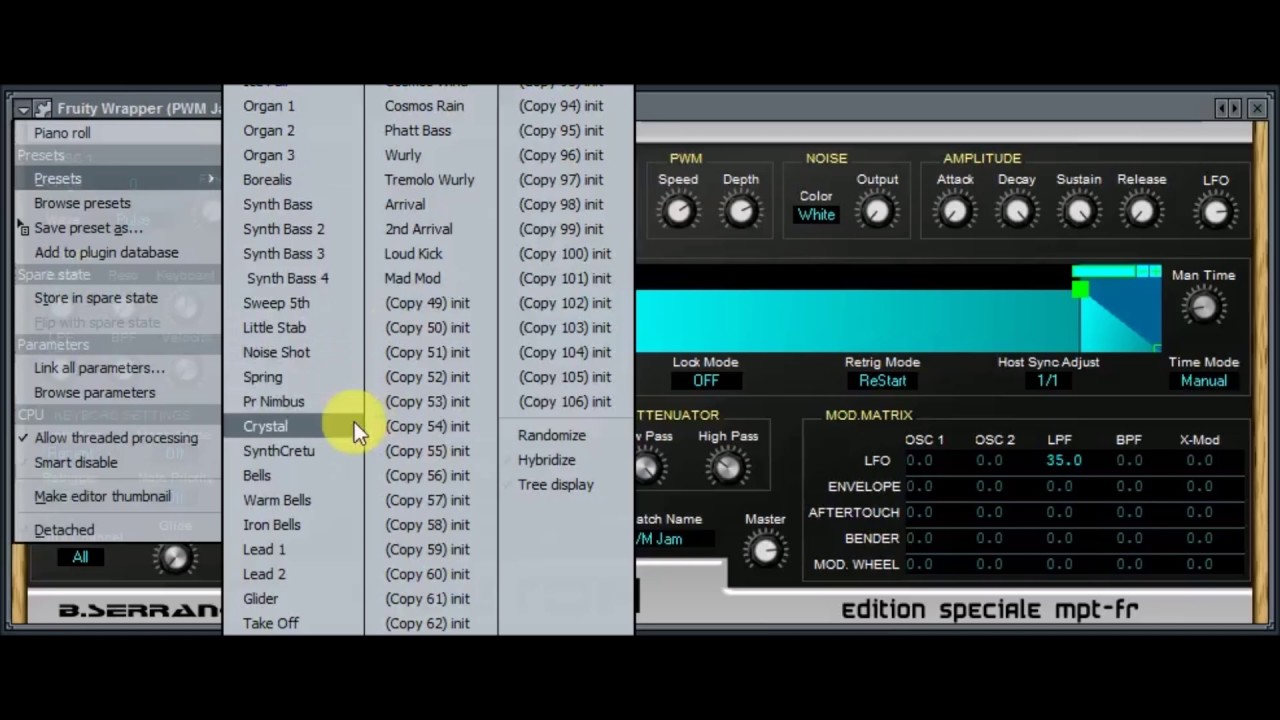Toggle Detached window mode
This screenshot has width=1280, height=720.
(x=64, y=530)
